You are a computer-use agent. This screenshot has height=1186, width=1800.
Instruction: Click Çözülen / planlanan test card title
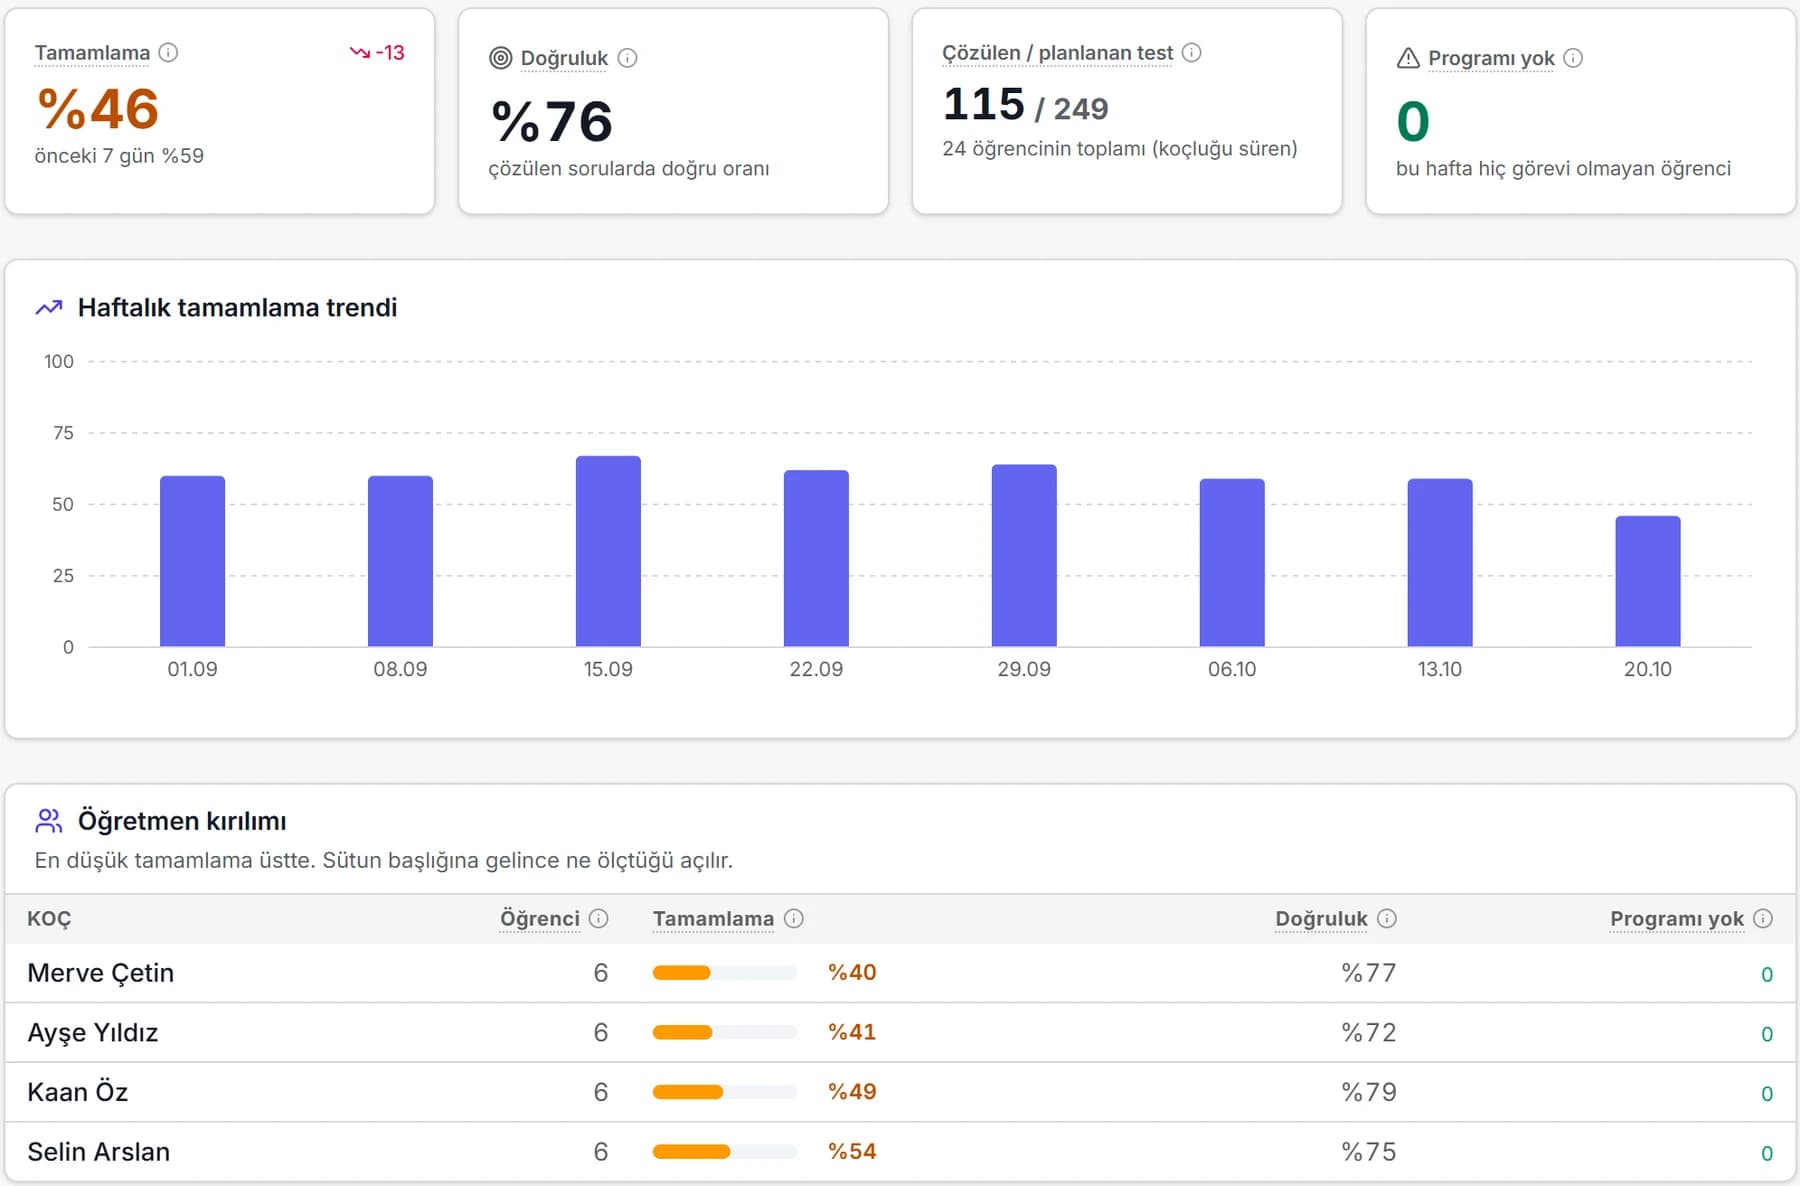point(1057,53)
